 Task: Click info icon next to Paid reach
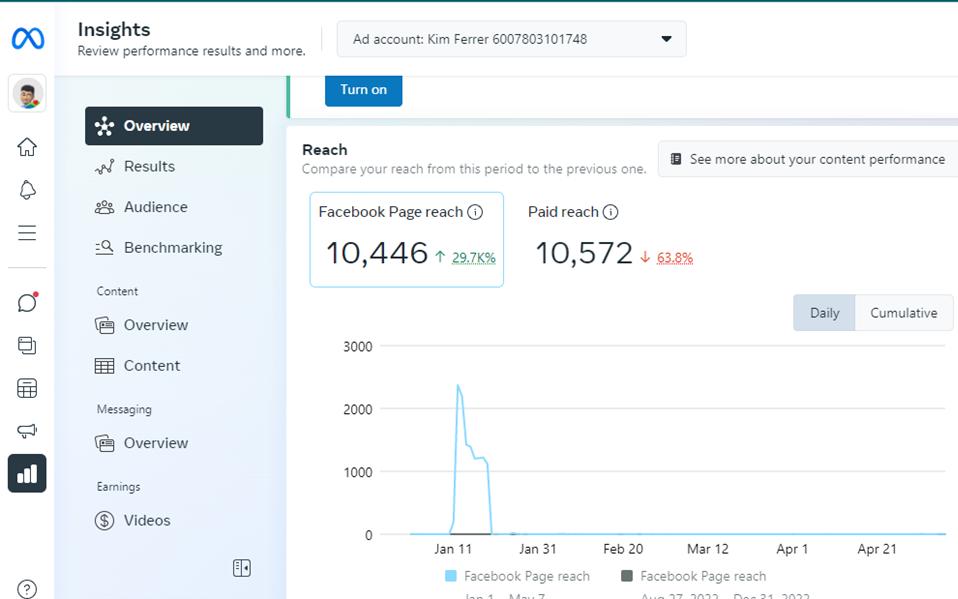[610, 212]
